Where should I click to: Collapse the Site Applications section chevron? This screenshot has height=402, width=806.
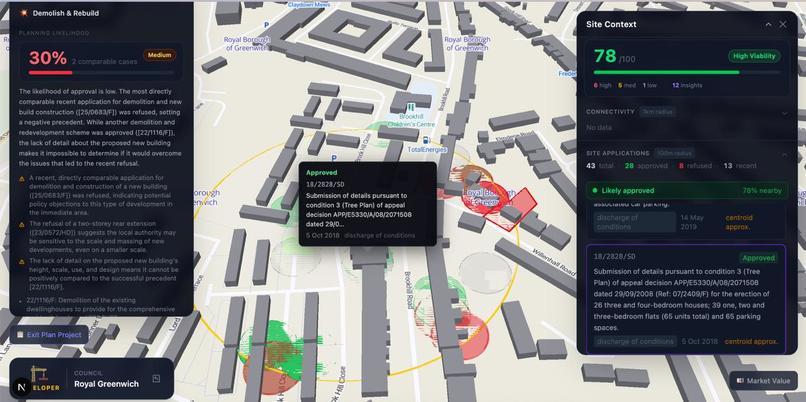pos(784,153)
